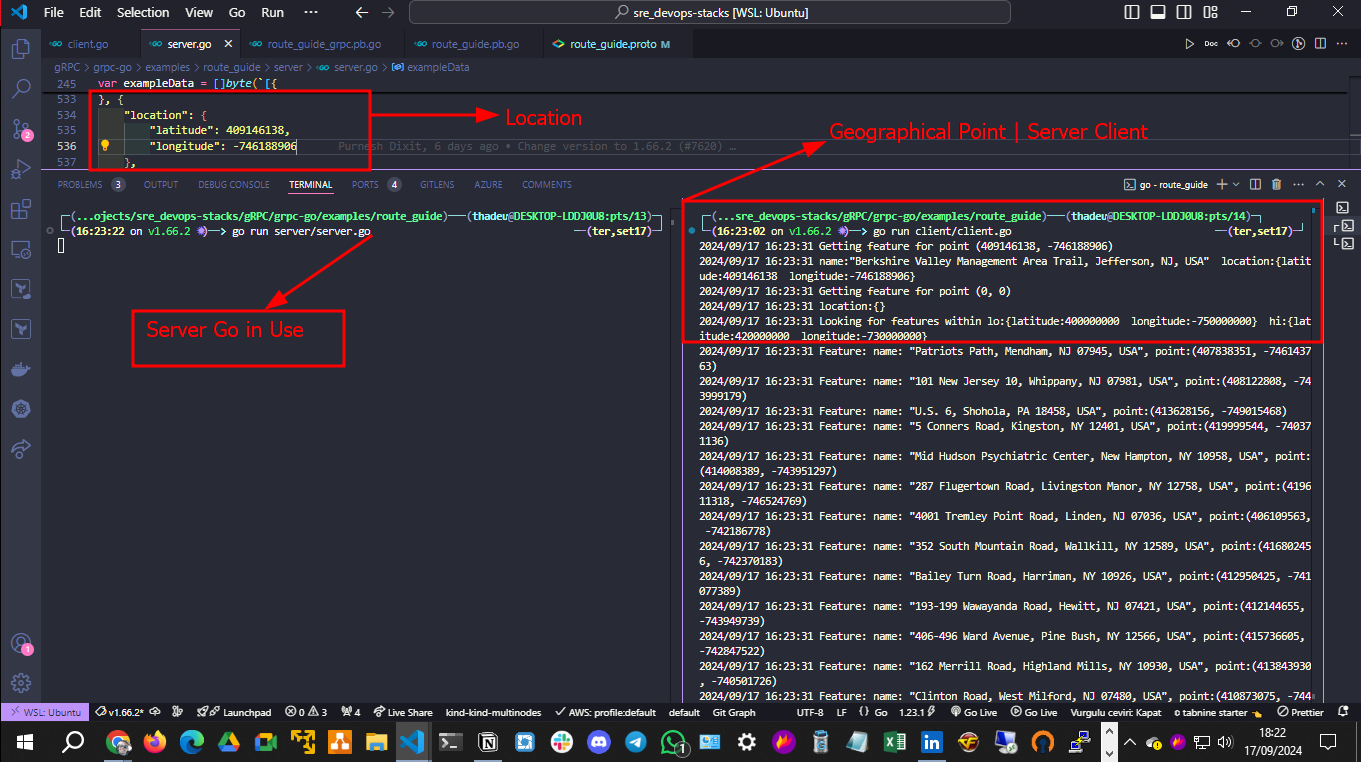
Task: Open the Run menu
Action: 272,12
